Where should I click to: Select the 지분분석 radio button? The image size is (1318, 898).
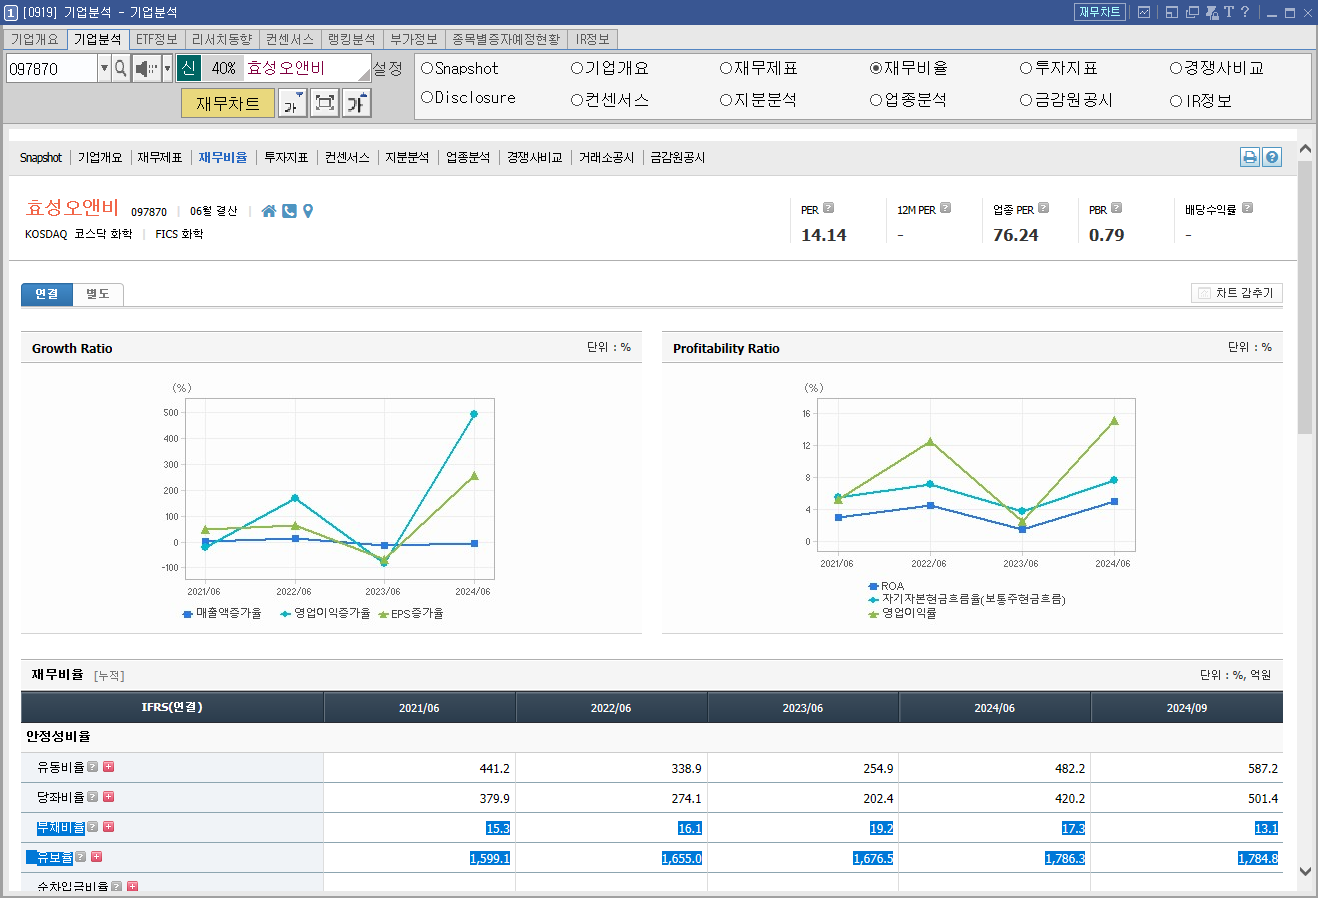pyautogui.click(x=726, y=100)
